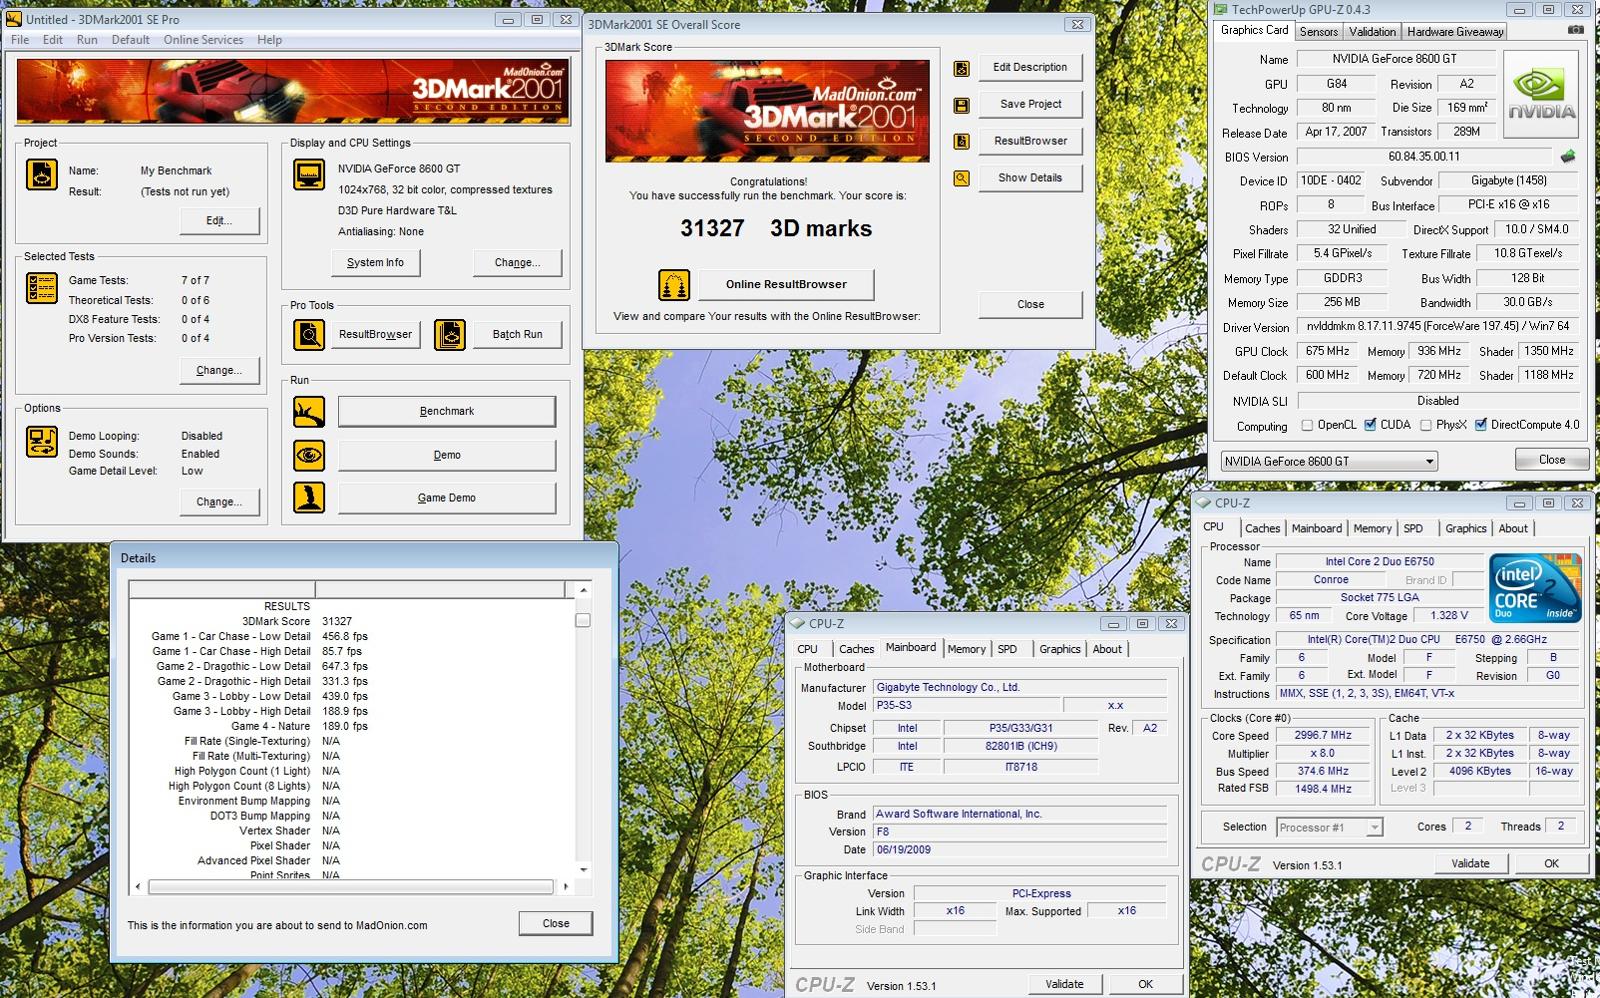This screenshot has height=998, width=1600.
Task: Click the Options demo looping icon
Action: pyautogui.click(x=41, y=442)
